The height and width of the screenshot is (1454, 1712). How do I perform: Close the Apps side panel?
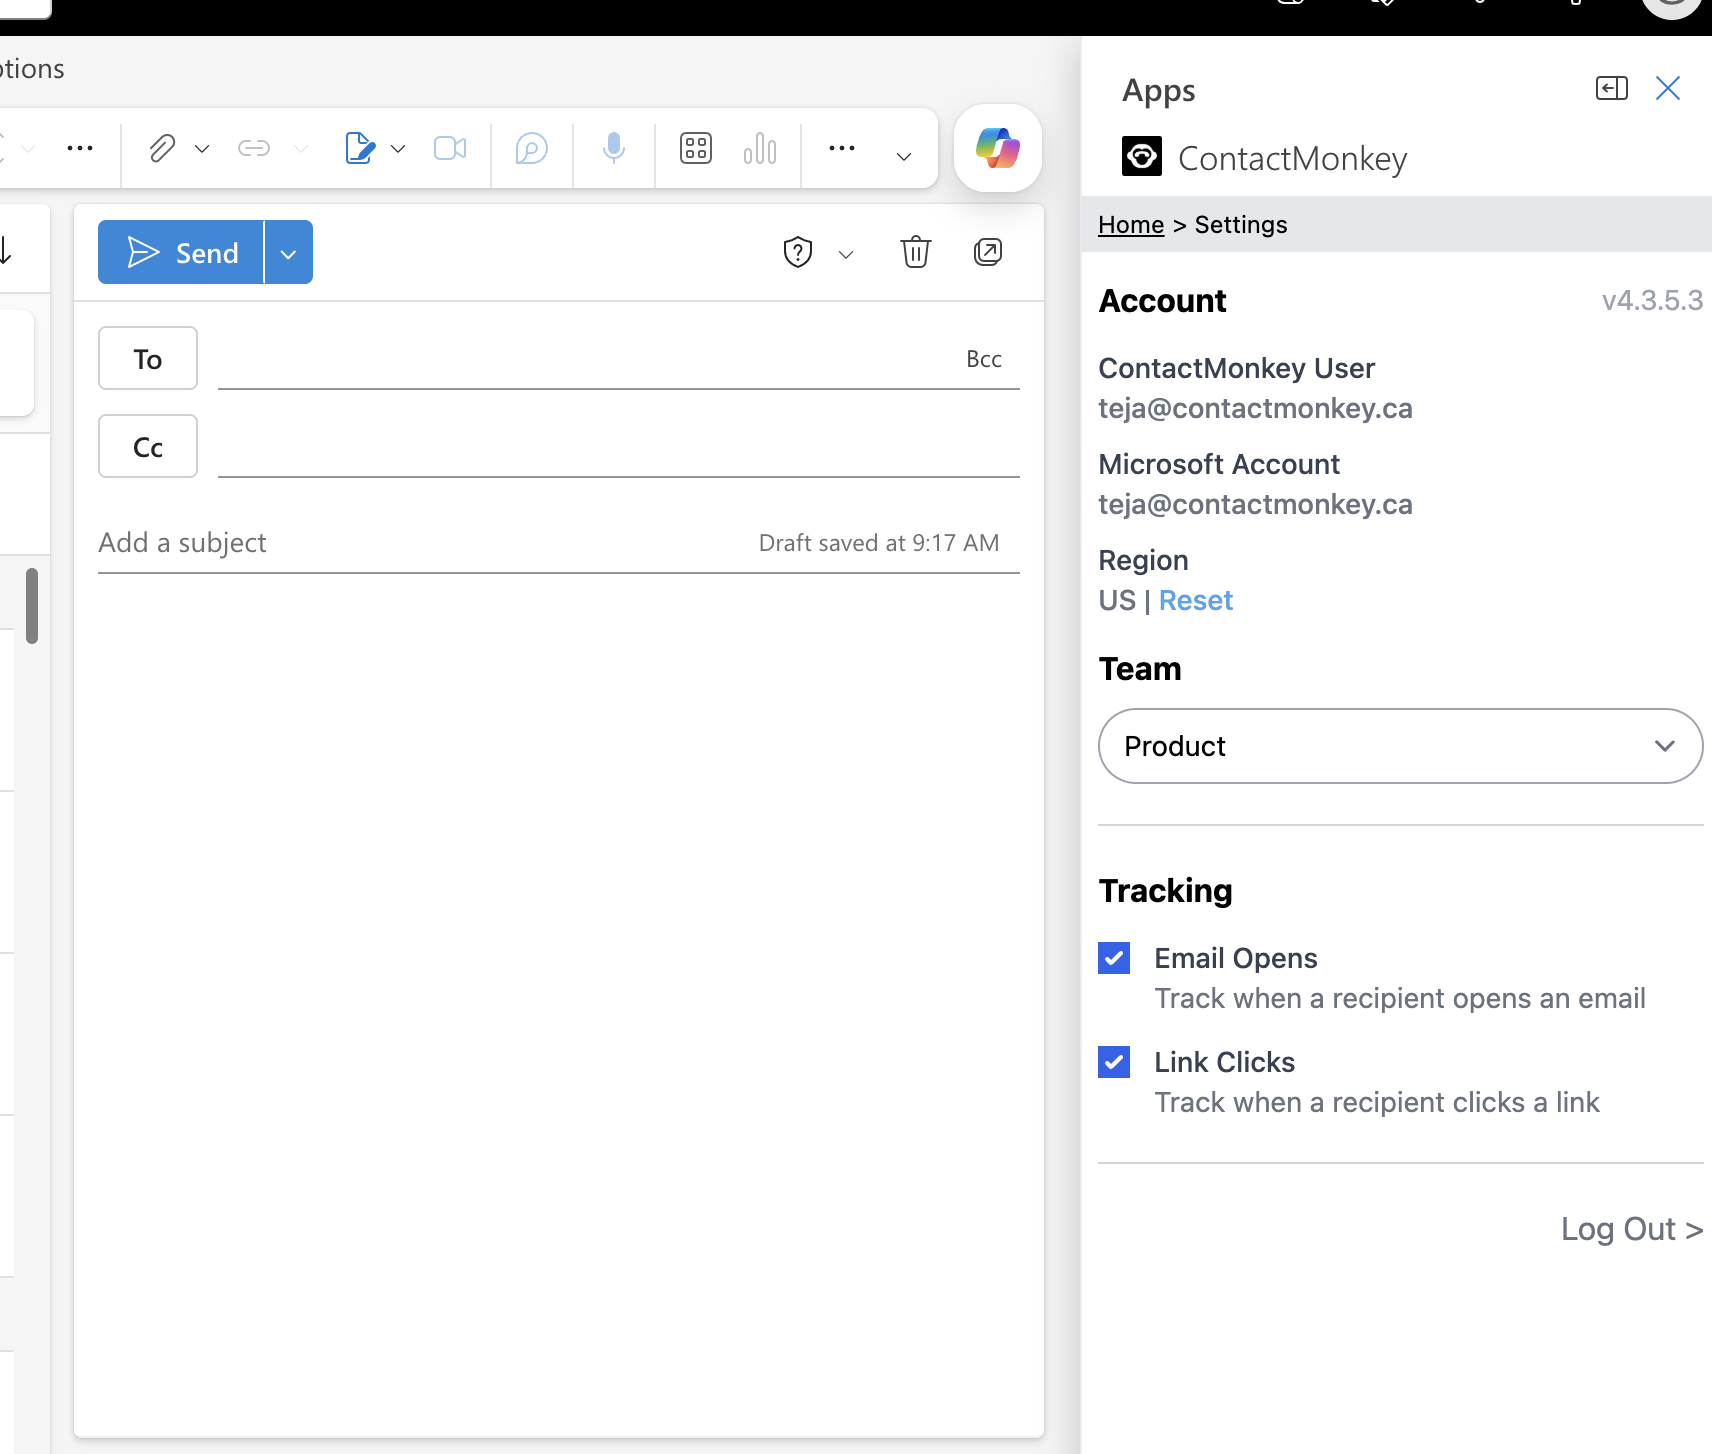click(1668, 88)
